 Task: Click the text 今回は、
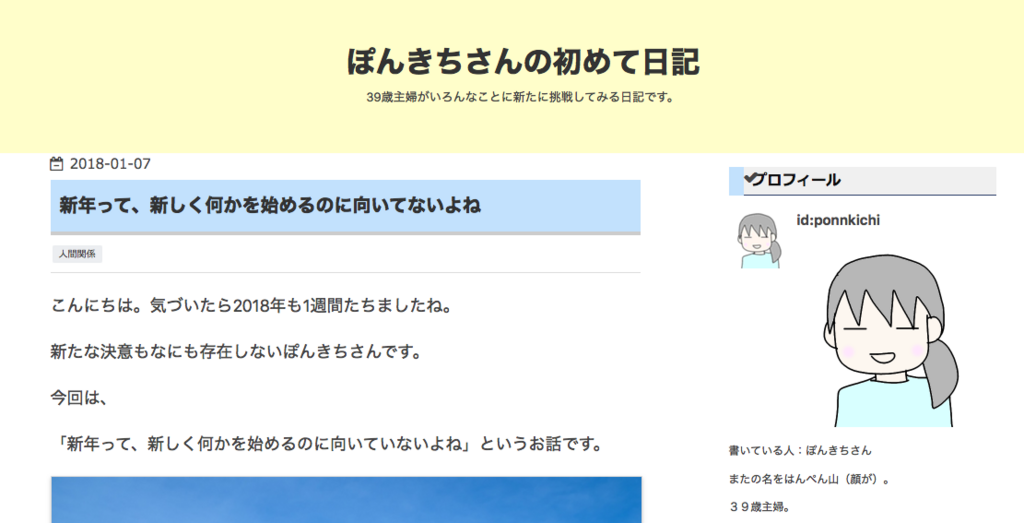coord(79,398)
